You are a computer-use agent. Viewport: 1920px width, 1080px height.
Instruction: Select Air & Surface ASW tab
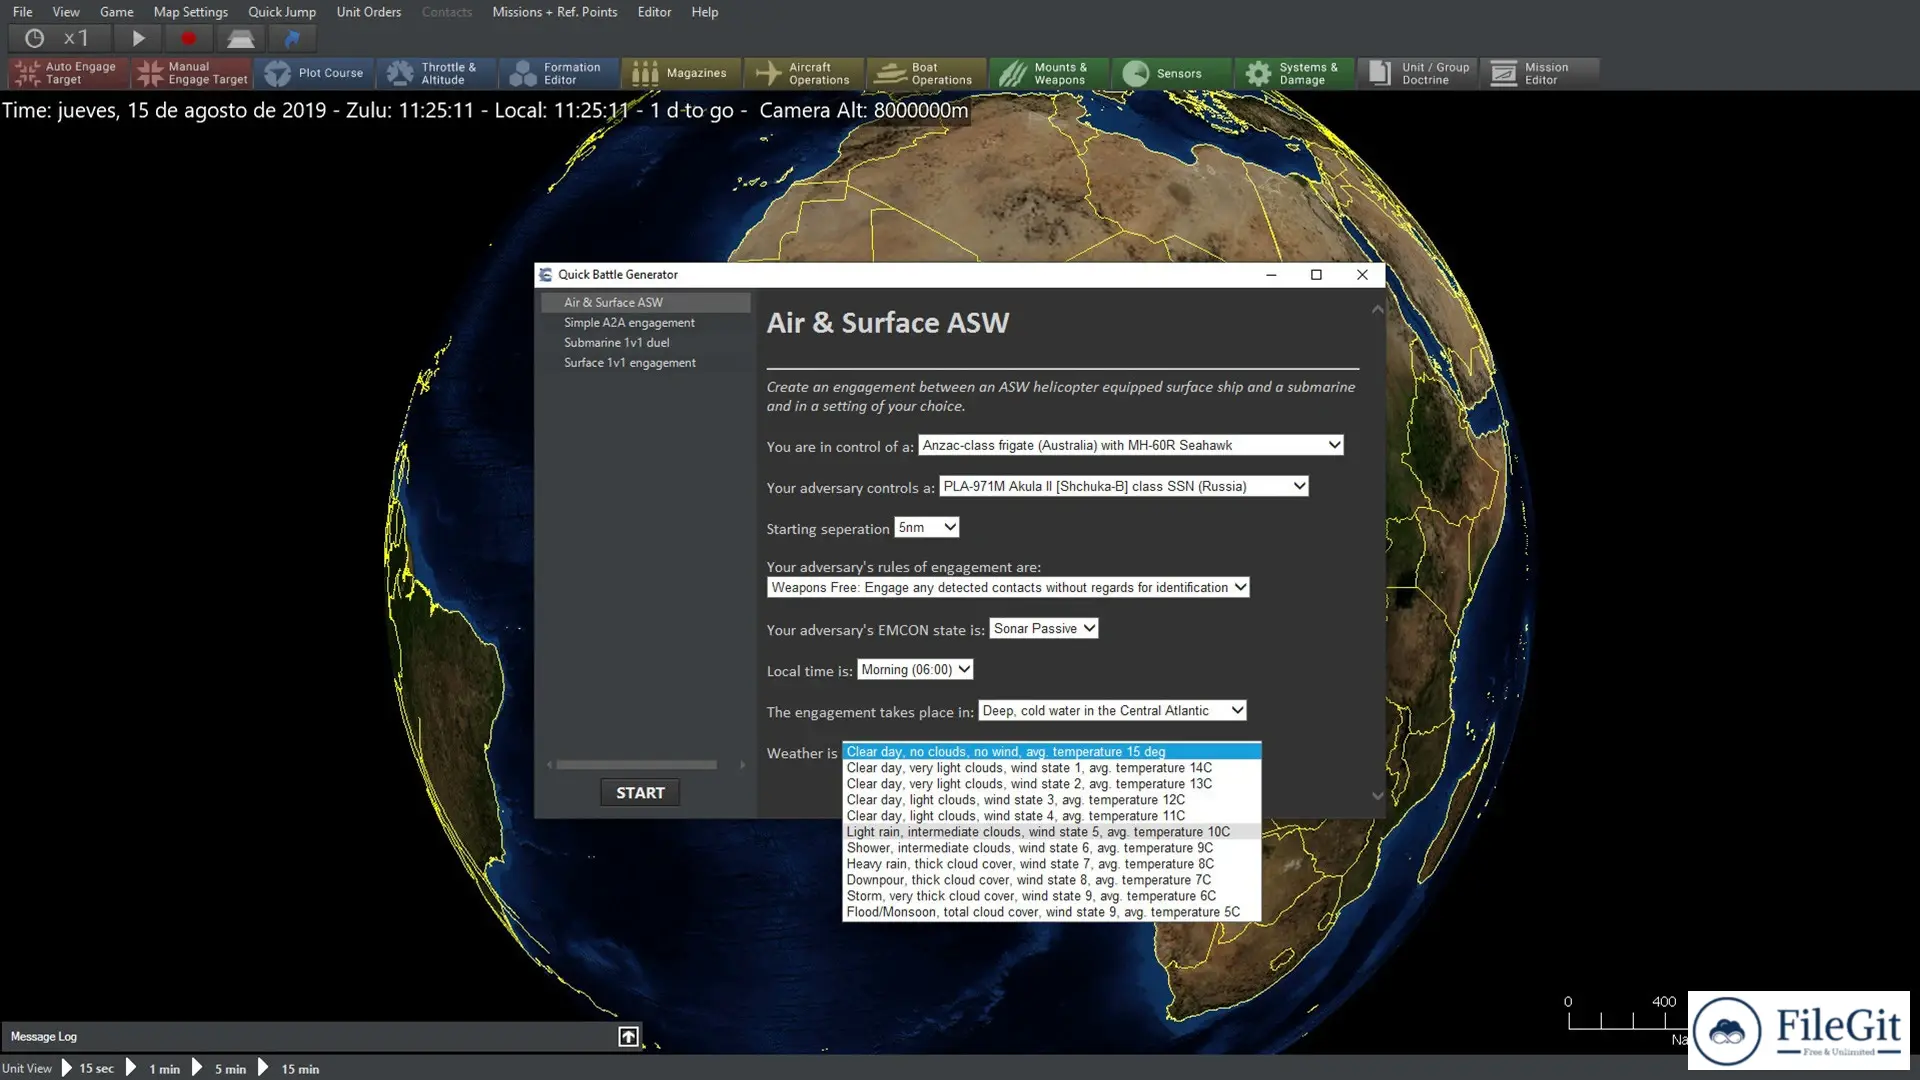[613, 302]
